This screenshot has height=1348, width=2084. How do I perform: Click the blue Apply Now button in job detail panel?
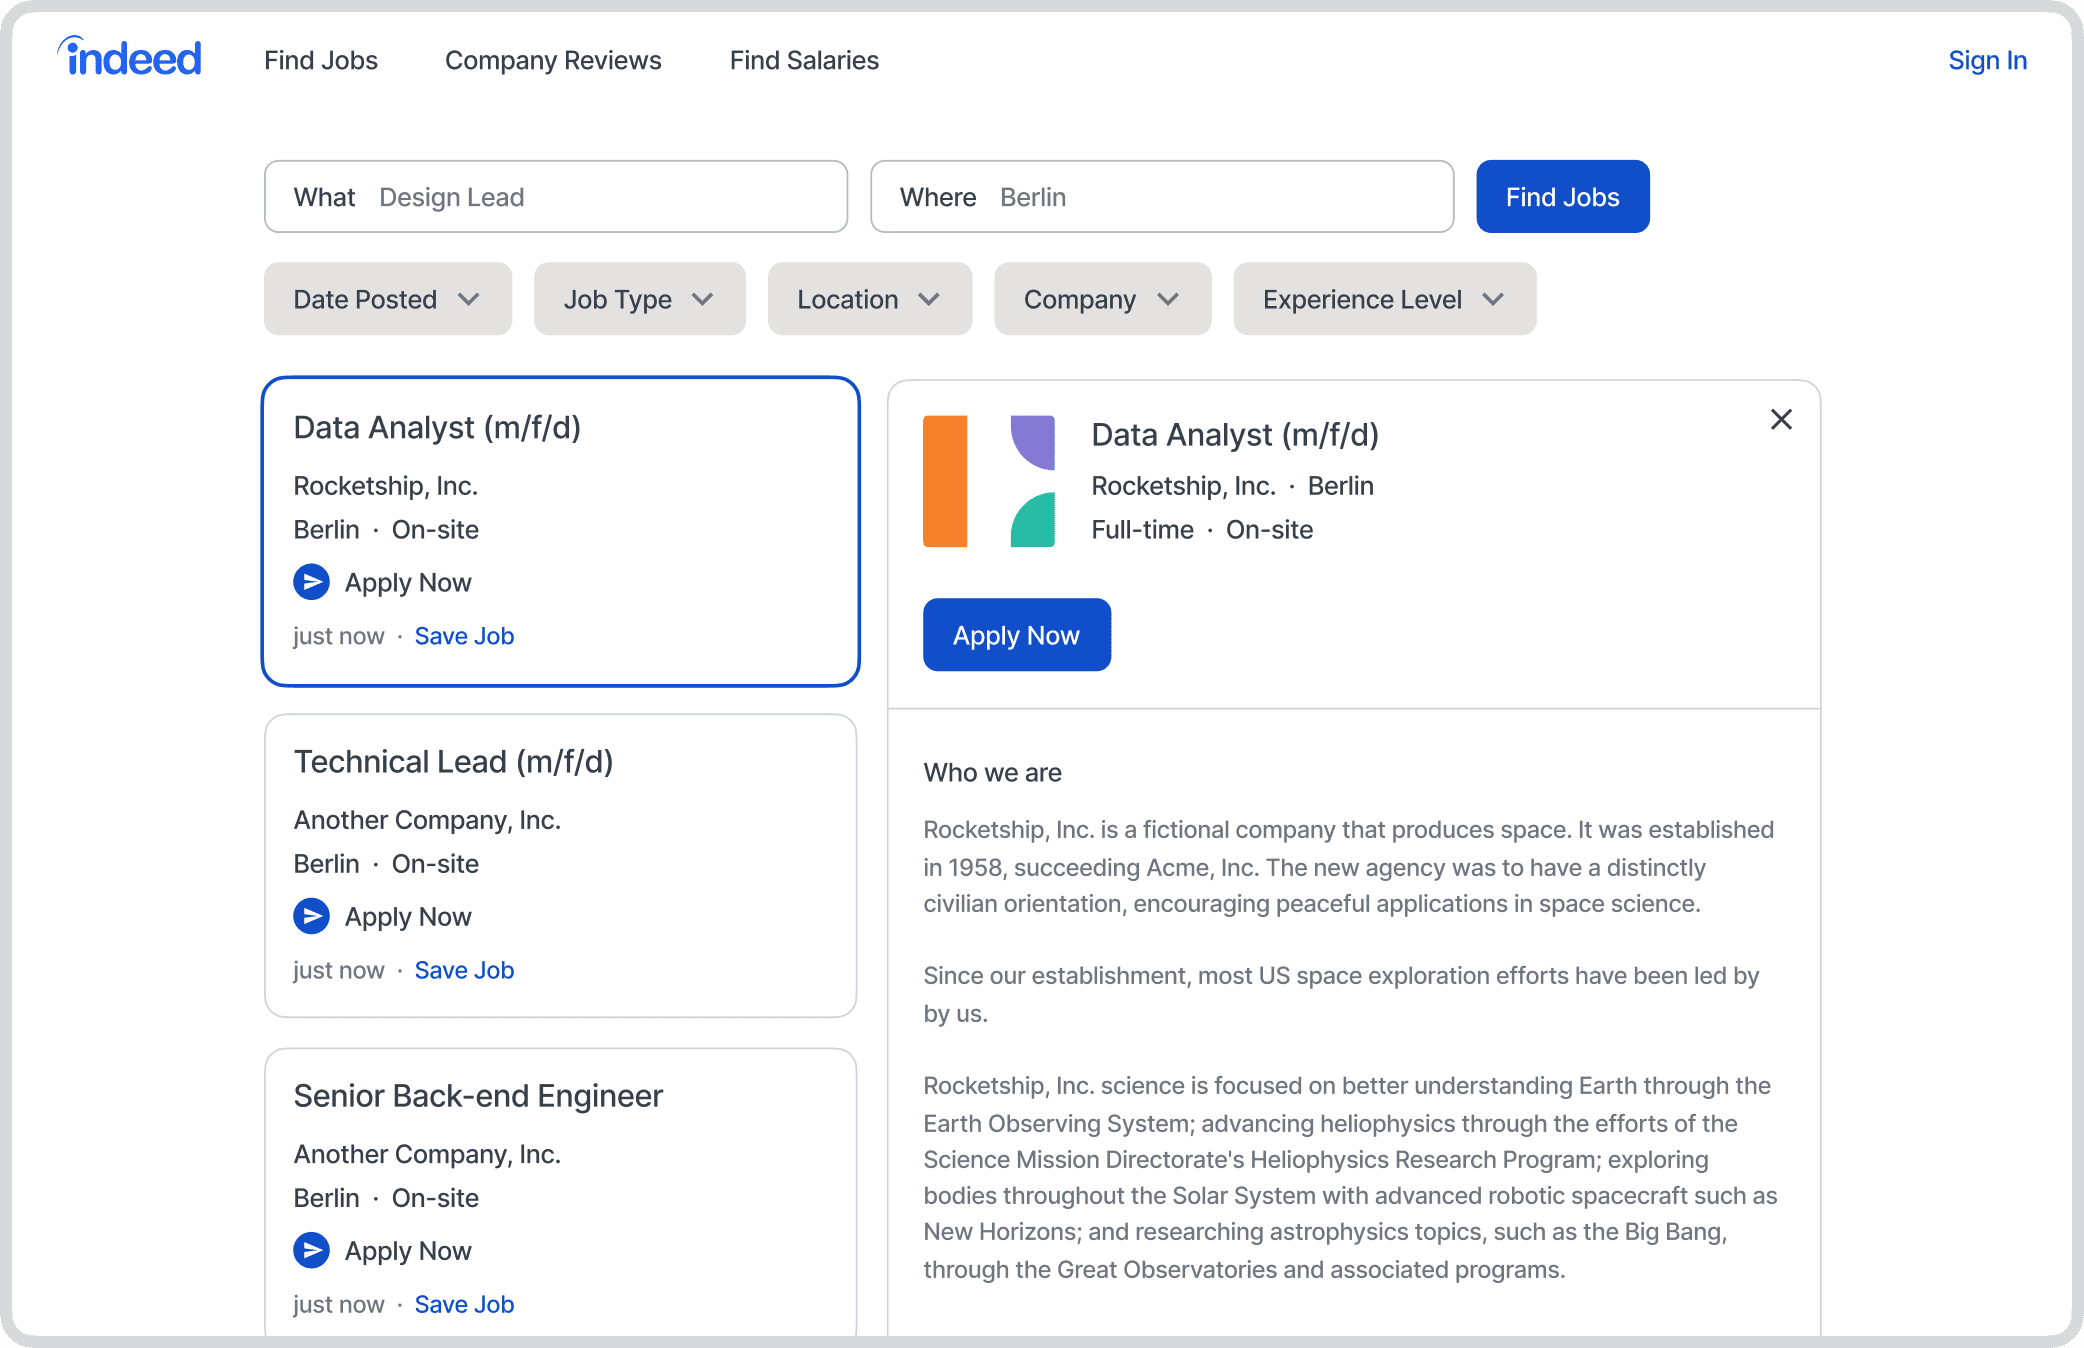1016,634
